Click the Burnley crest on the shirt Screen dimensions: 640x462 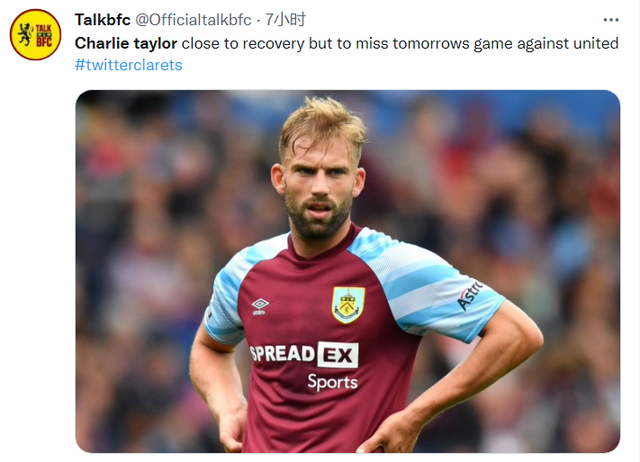348,304
